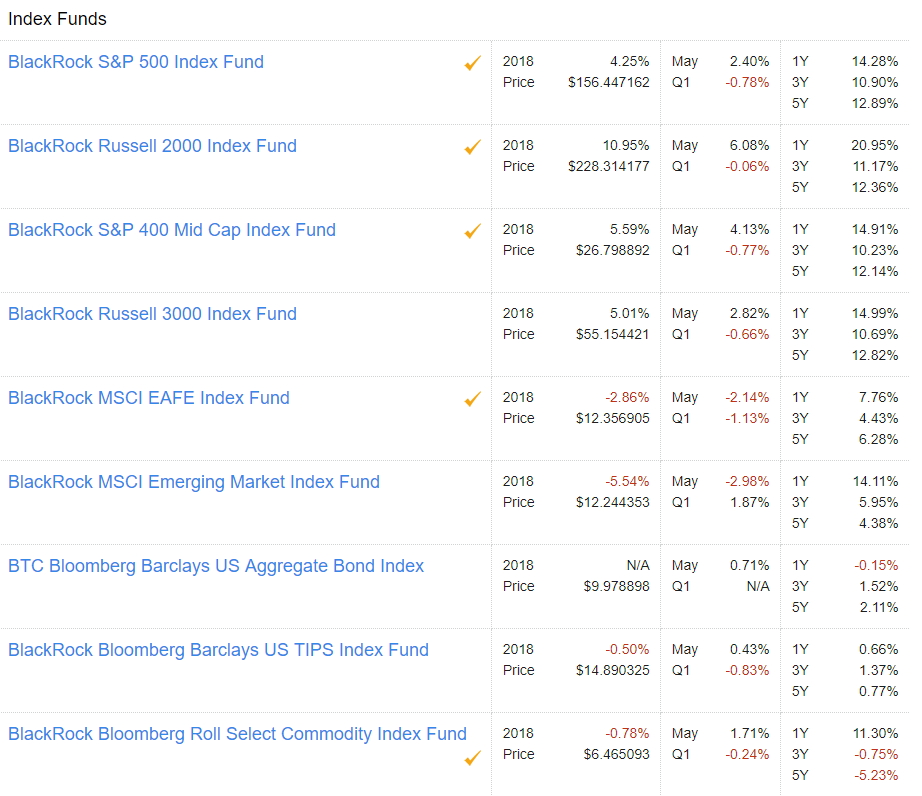Viewport: 922px width, 796px height.
Task: Click the -2.86% 2018 return value
Action: point(627,398)
